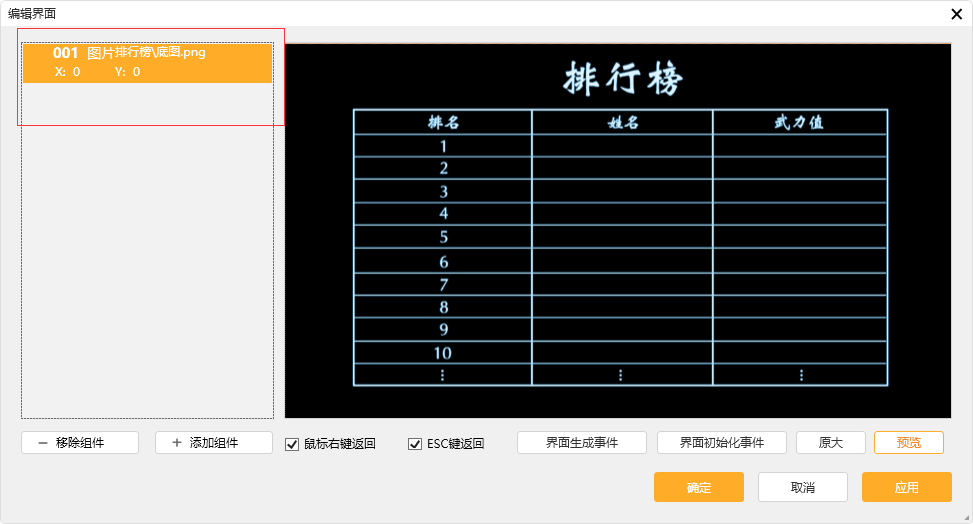This screenshot has width=973, height=524.
Task: Open the 界面生成事件 editor
Action: point(581,443)
